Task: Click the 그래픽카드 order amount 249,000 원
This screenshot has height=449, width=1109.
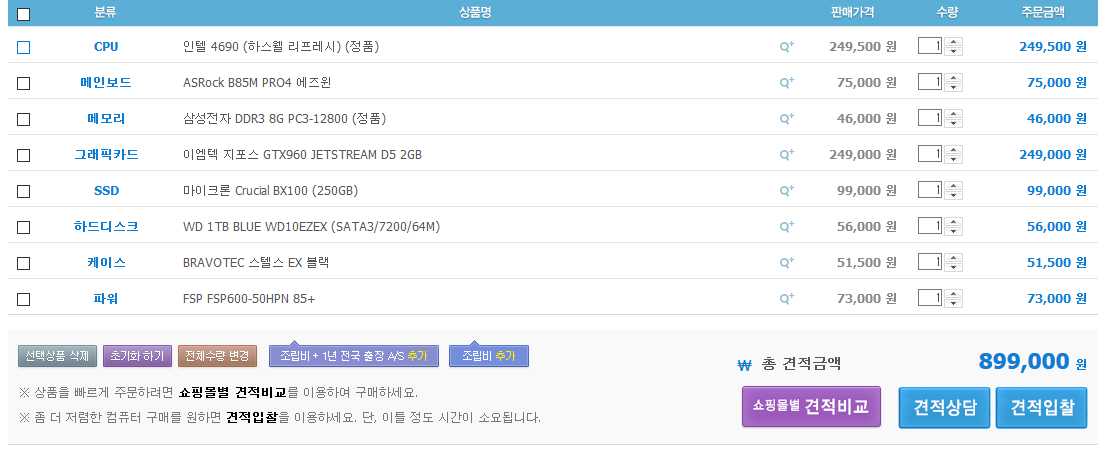Action: click(1053, 154)
